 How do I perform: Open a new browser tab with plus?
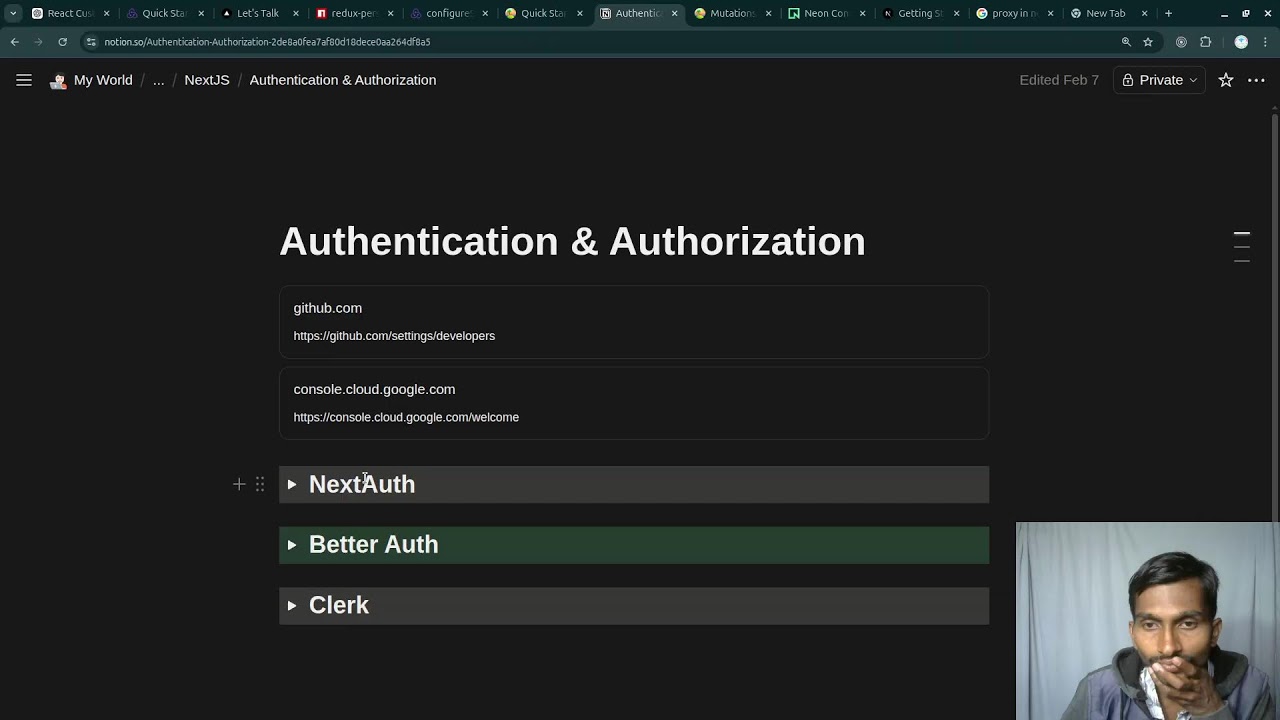tap(1168, 13)
